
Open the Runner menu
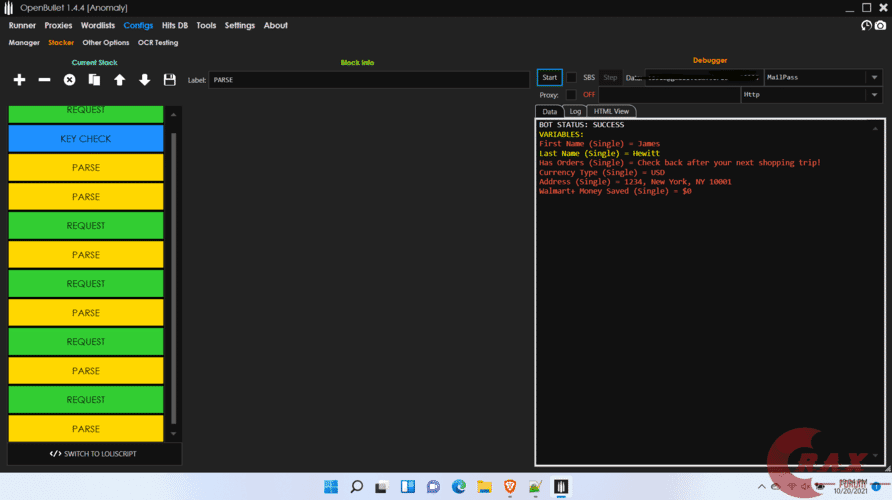coord(22,26)
